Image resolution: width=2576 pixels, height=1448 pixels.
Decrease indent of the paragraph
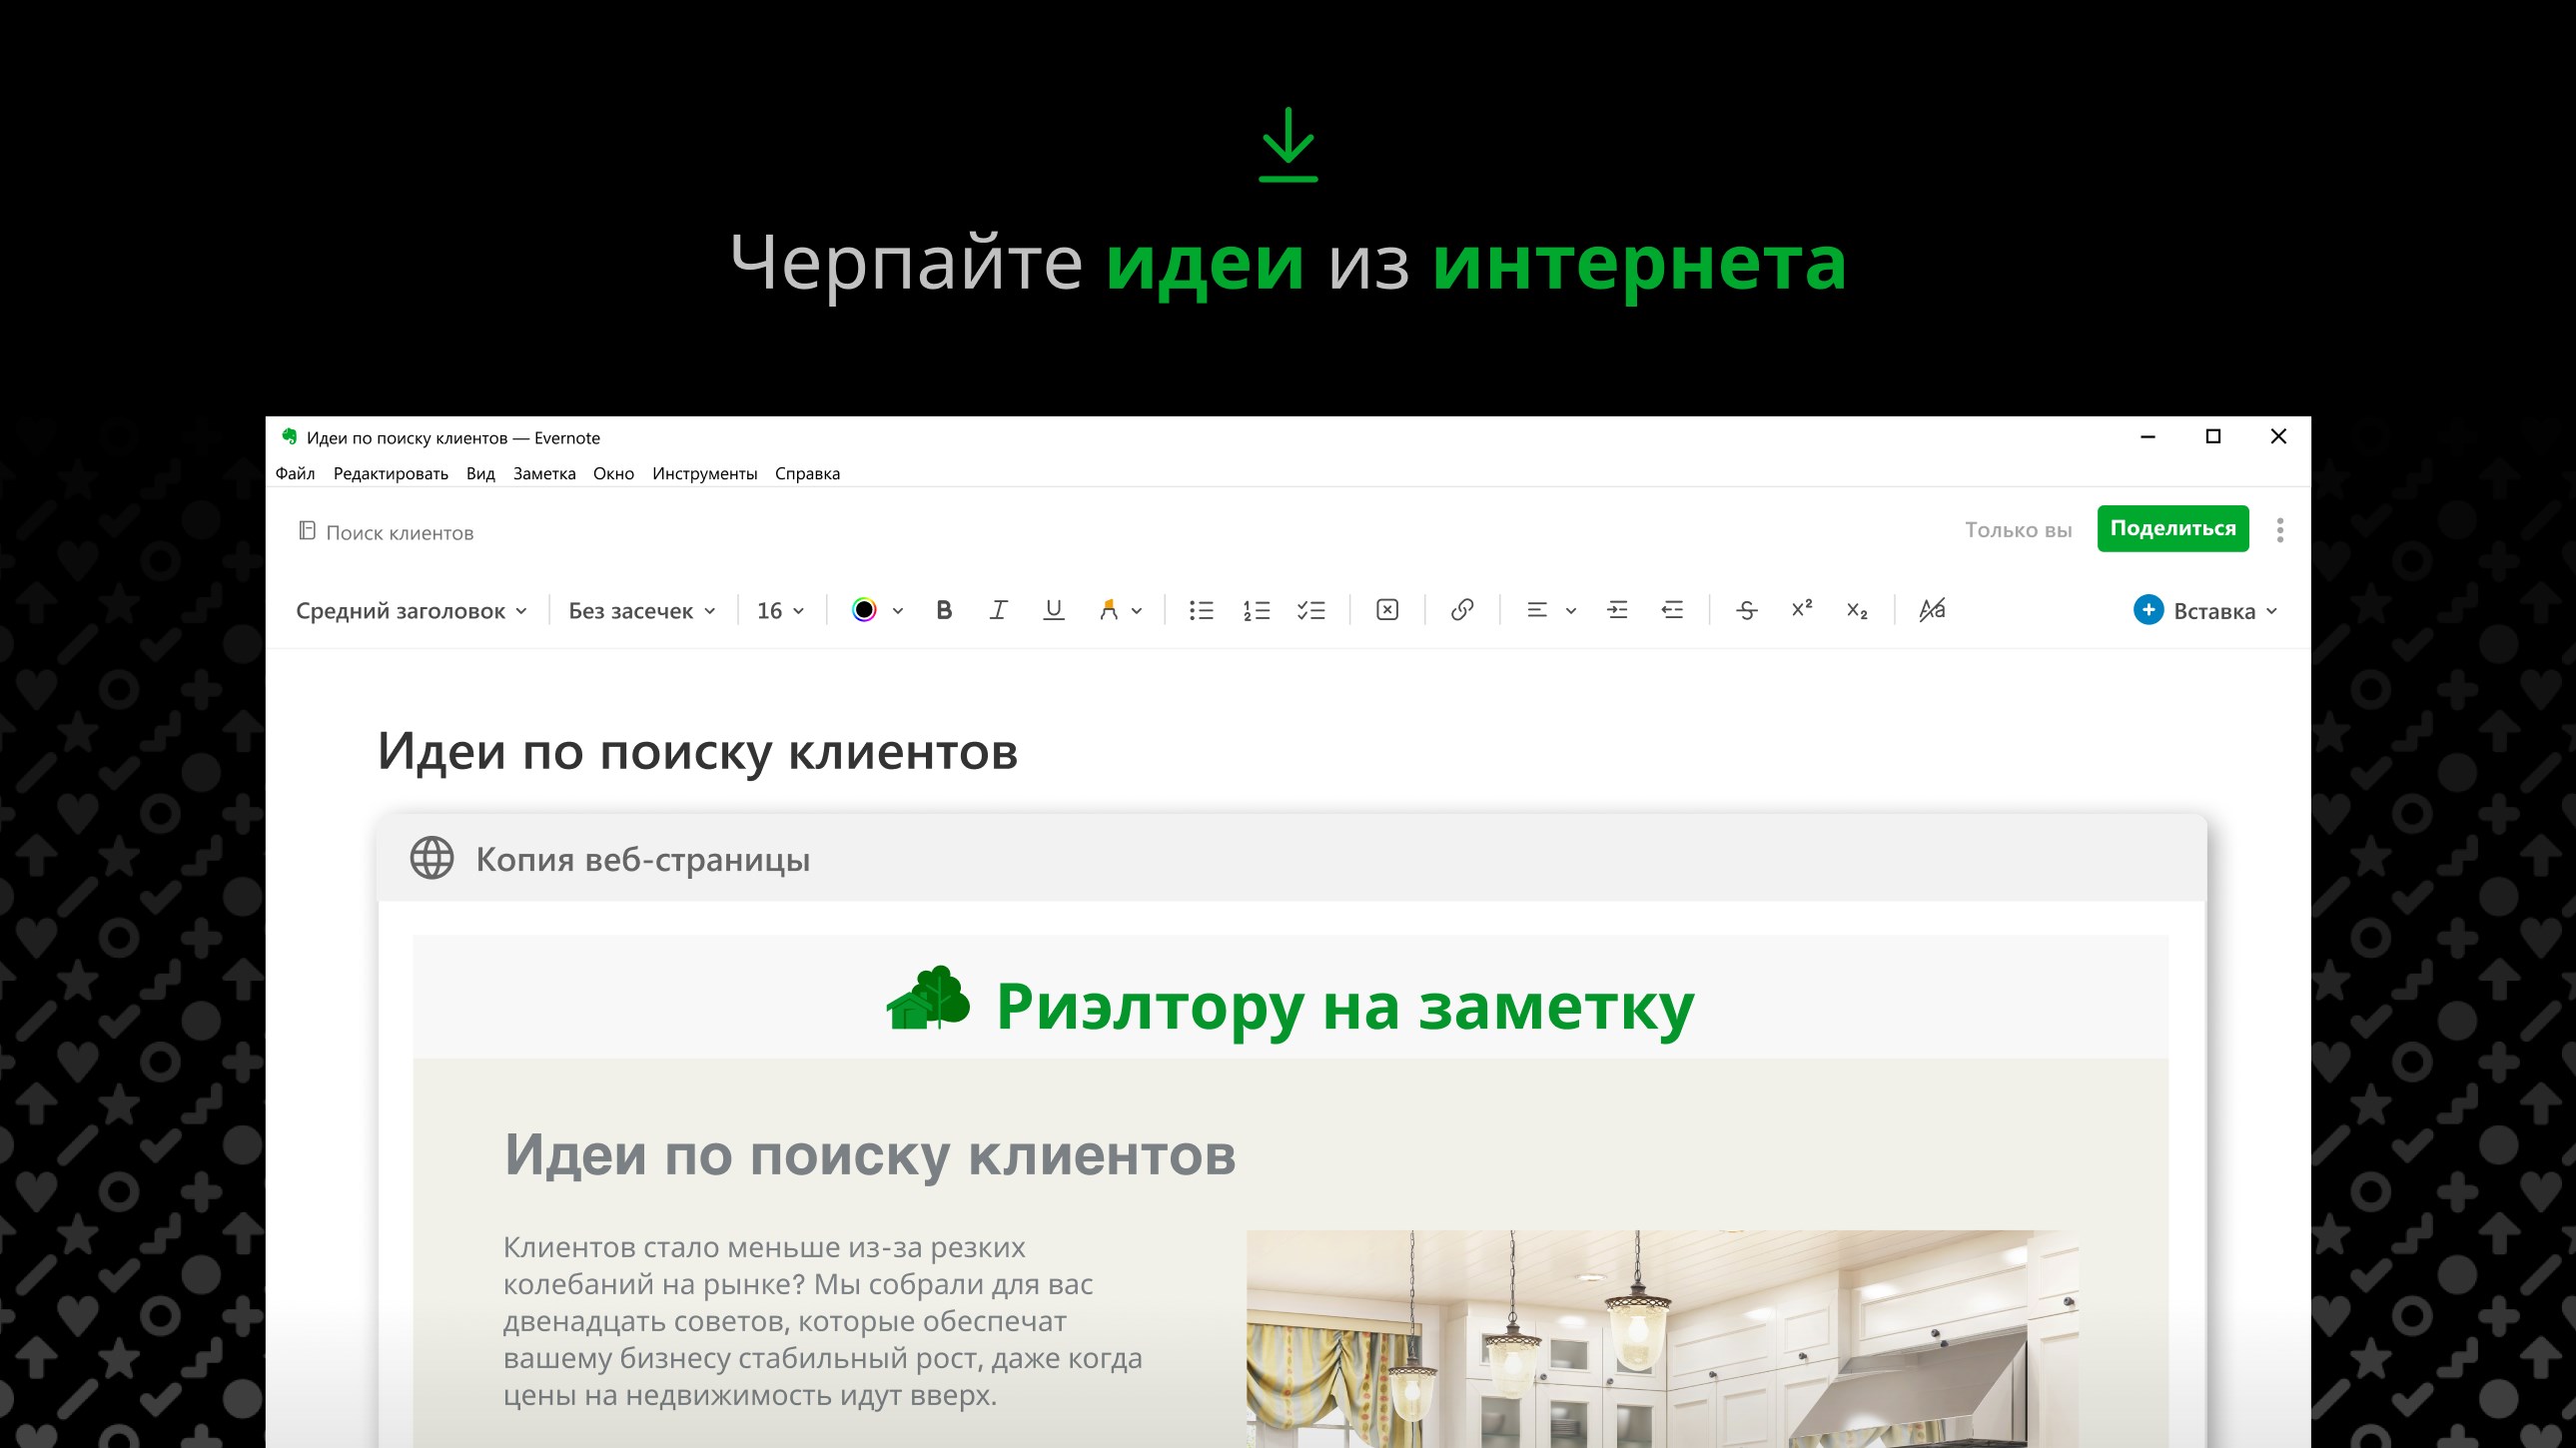pos(1672,610)
